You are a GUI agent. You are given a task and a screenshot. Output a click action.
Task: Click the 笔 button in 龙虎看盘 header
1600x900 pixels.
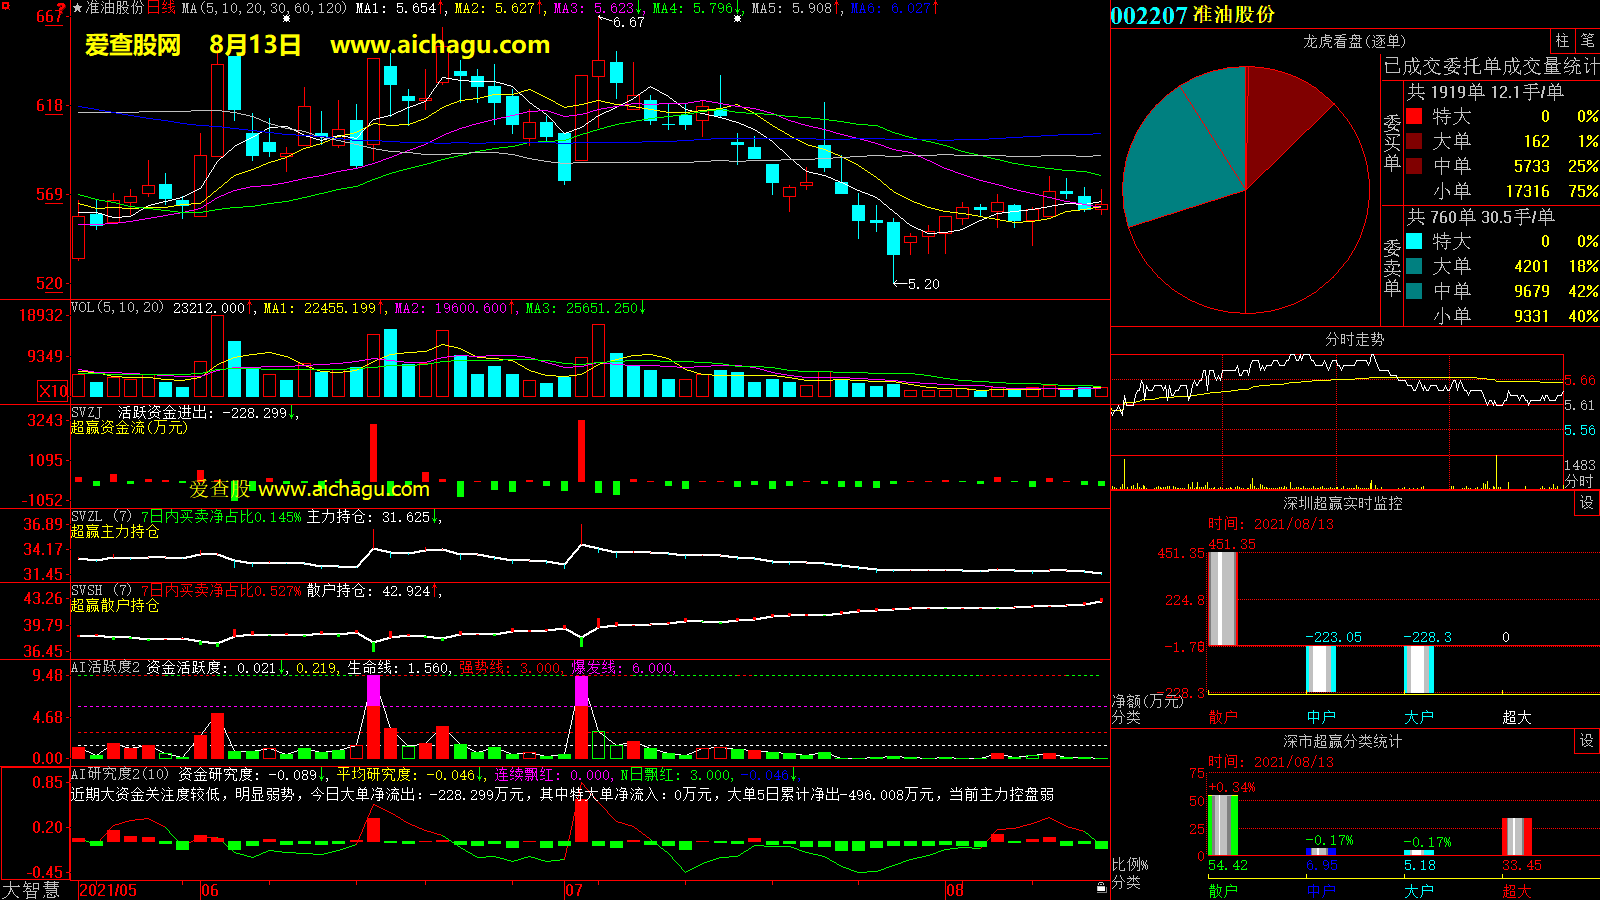tap(1588, 41)
